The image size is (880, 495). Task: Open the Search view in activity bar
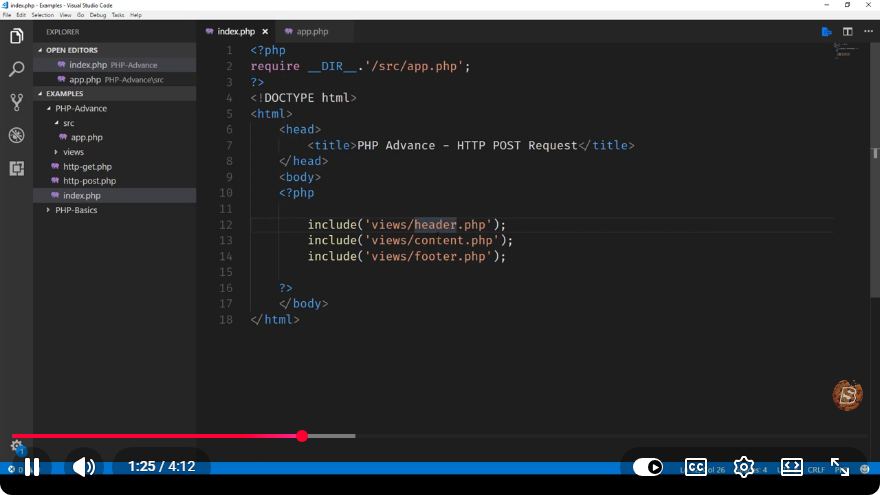coord(16,69)
